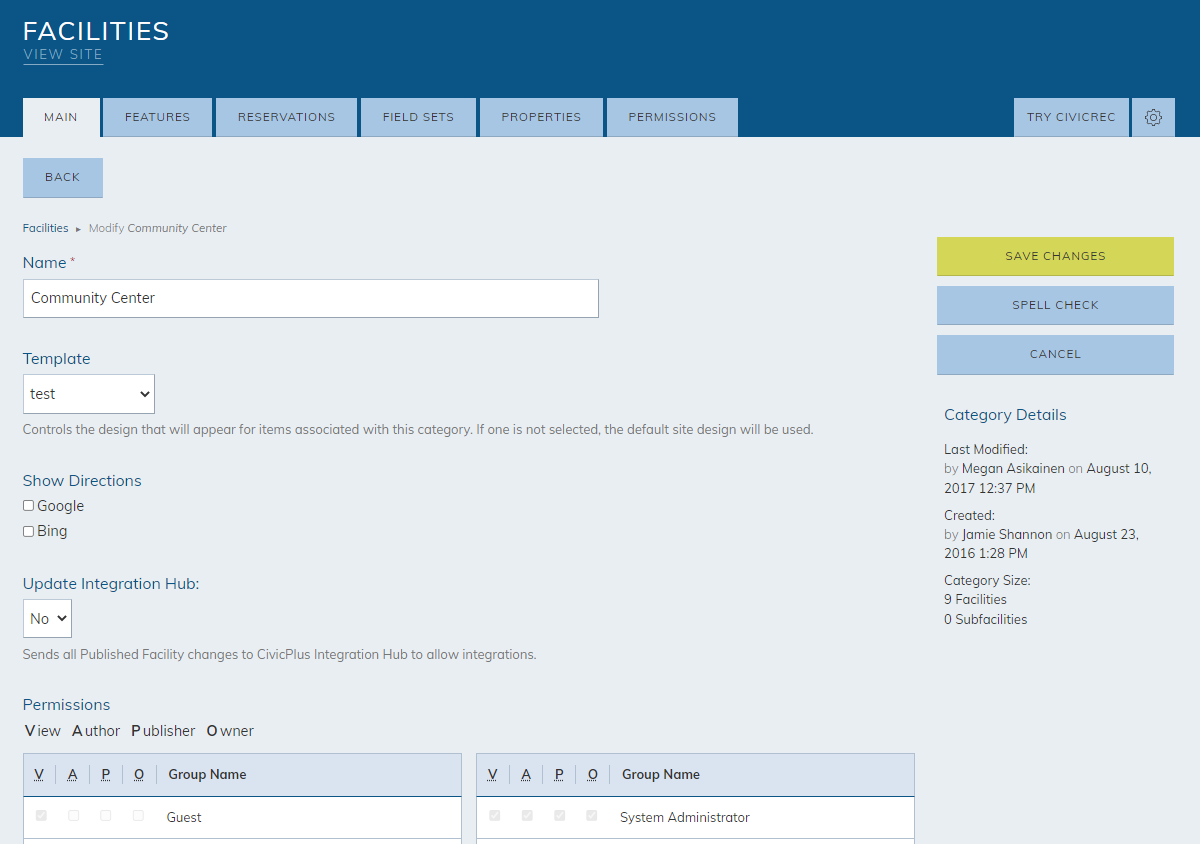Toggle Guest View permission checkbox
Screen dimensions: 1200x844
click(41, 816)
